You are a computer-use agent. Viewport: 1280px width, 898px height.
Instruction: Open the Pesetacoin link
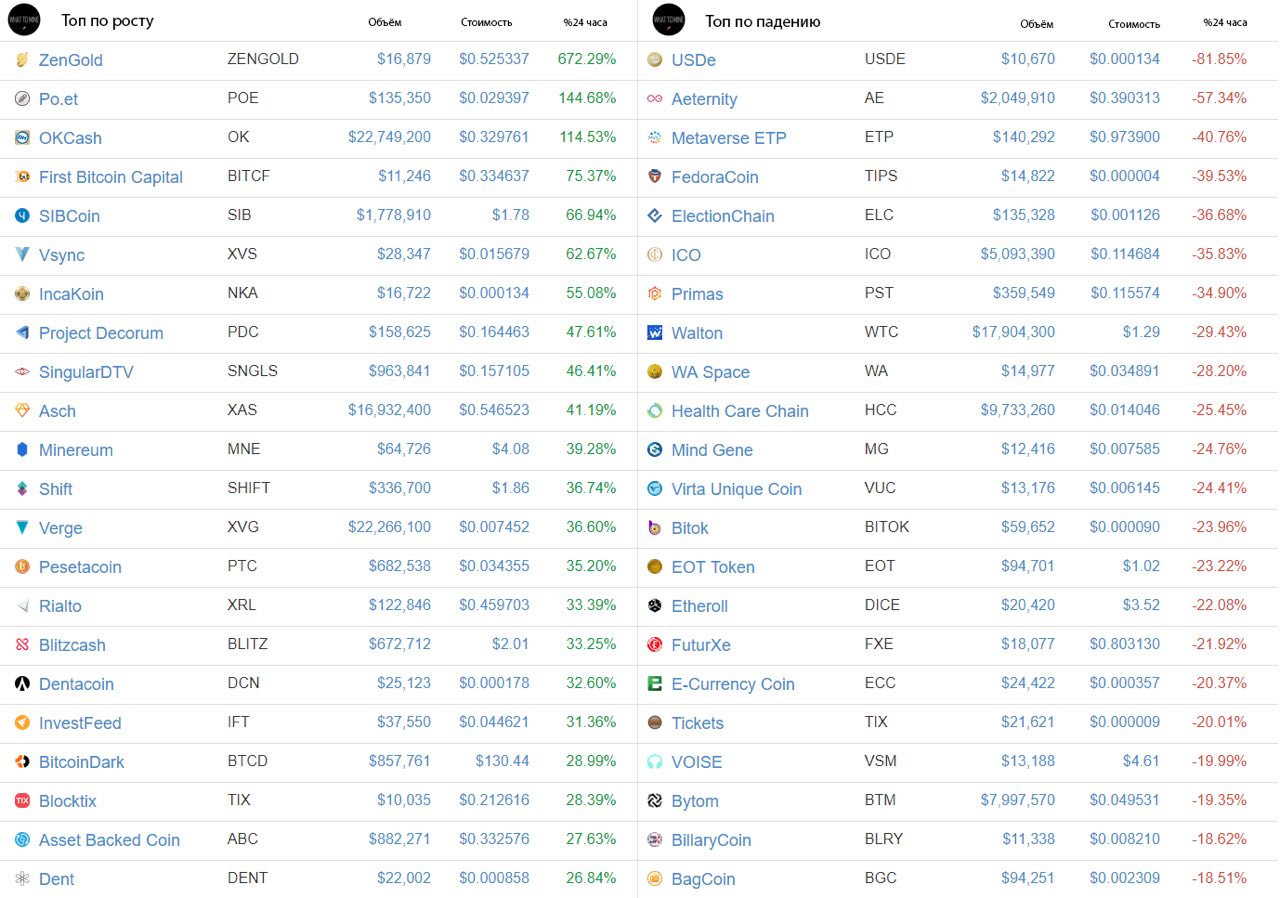tap(80, 567)
